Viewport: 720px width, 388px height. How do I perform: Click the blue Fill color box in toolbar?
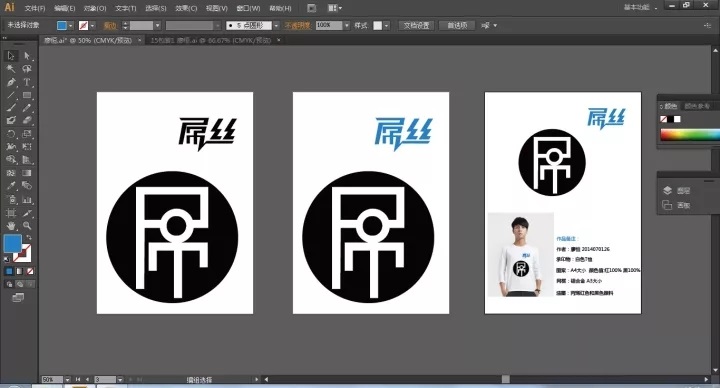click(x=12, y=243)
